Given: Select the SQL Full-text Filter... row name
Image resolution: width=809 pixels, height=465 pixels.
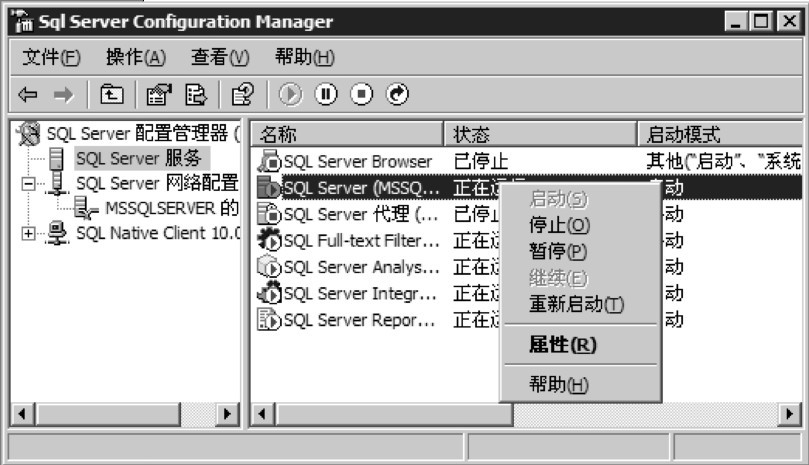Looking at the screenshot, I should click(x=362, y=240).
